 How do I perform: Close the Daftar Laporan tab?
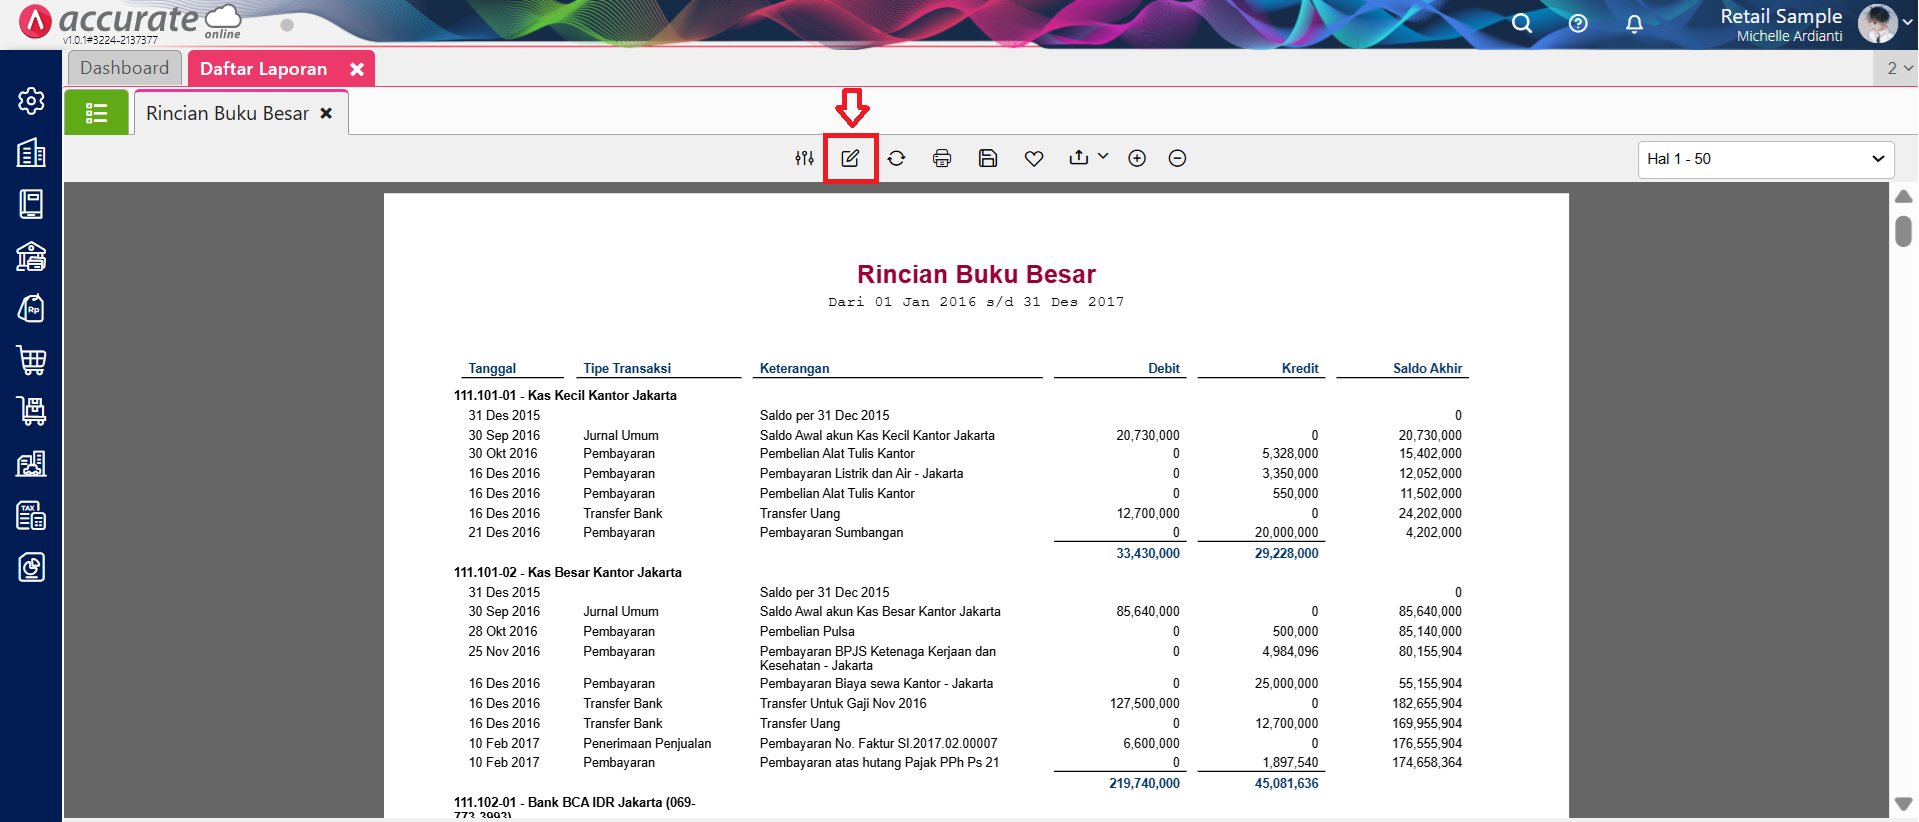(357, 69)
